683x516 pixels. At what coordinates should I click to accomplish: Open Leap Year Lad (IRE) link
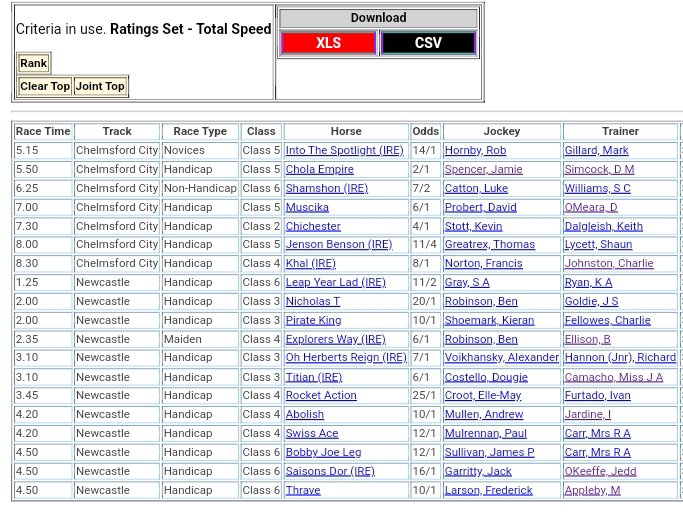[x=335, y=282]
